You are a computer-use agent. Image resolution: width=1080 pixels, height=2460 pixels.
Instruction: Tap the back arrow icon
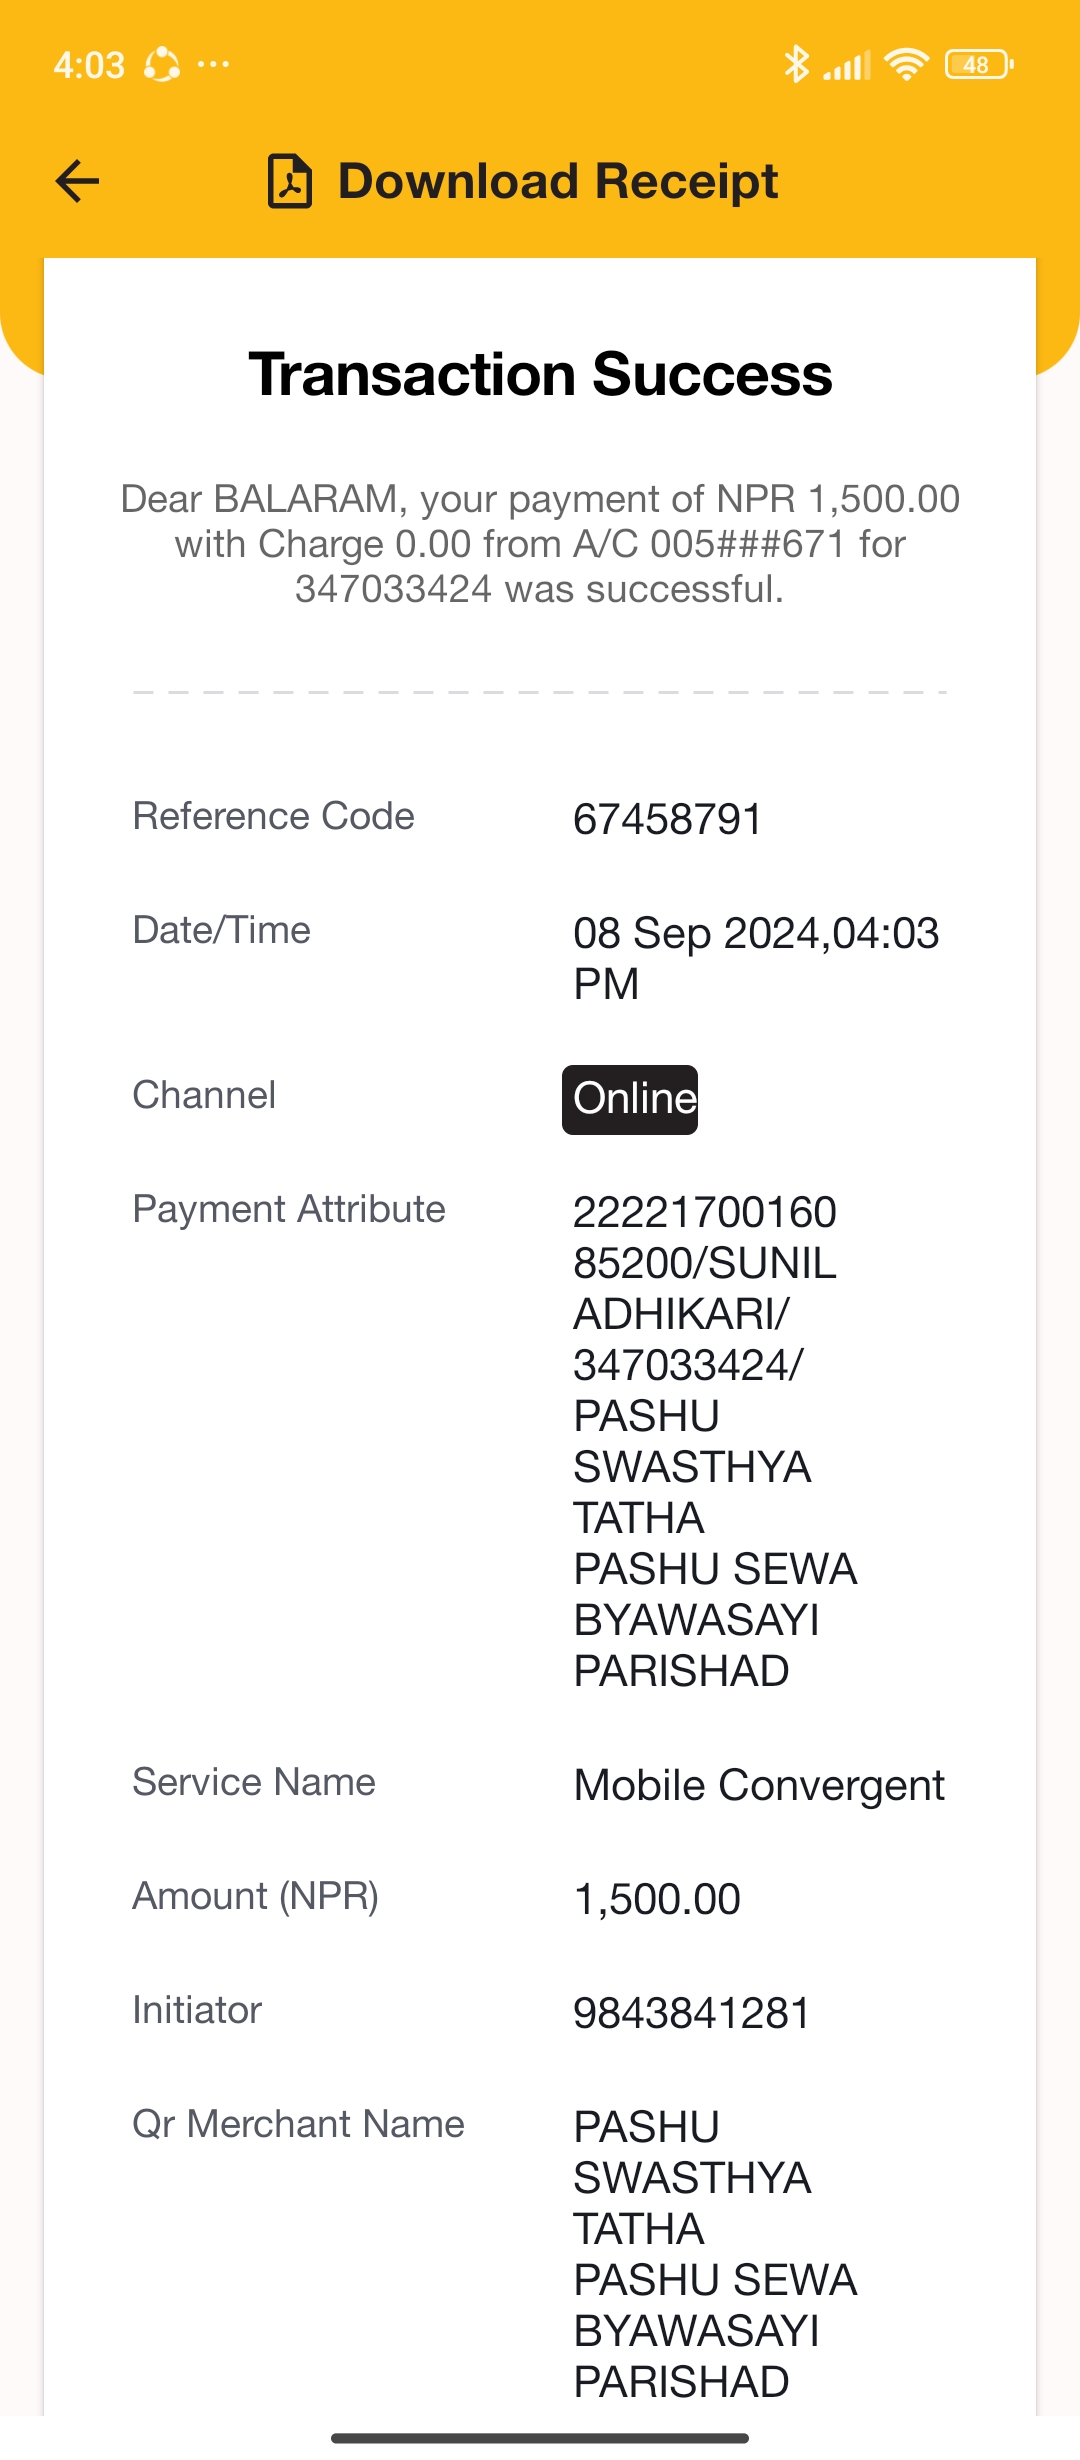click(77, 181)
